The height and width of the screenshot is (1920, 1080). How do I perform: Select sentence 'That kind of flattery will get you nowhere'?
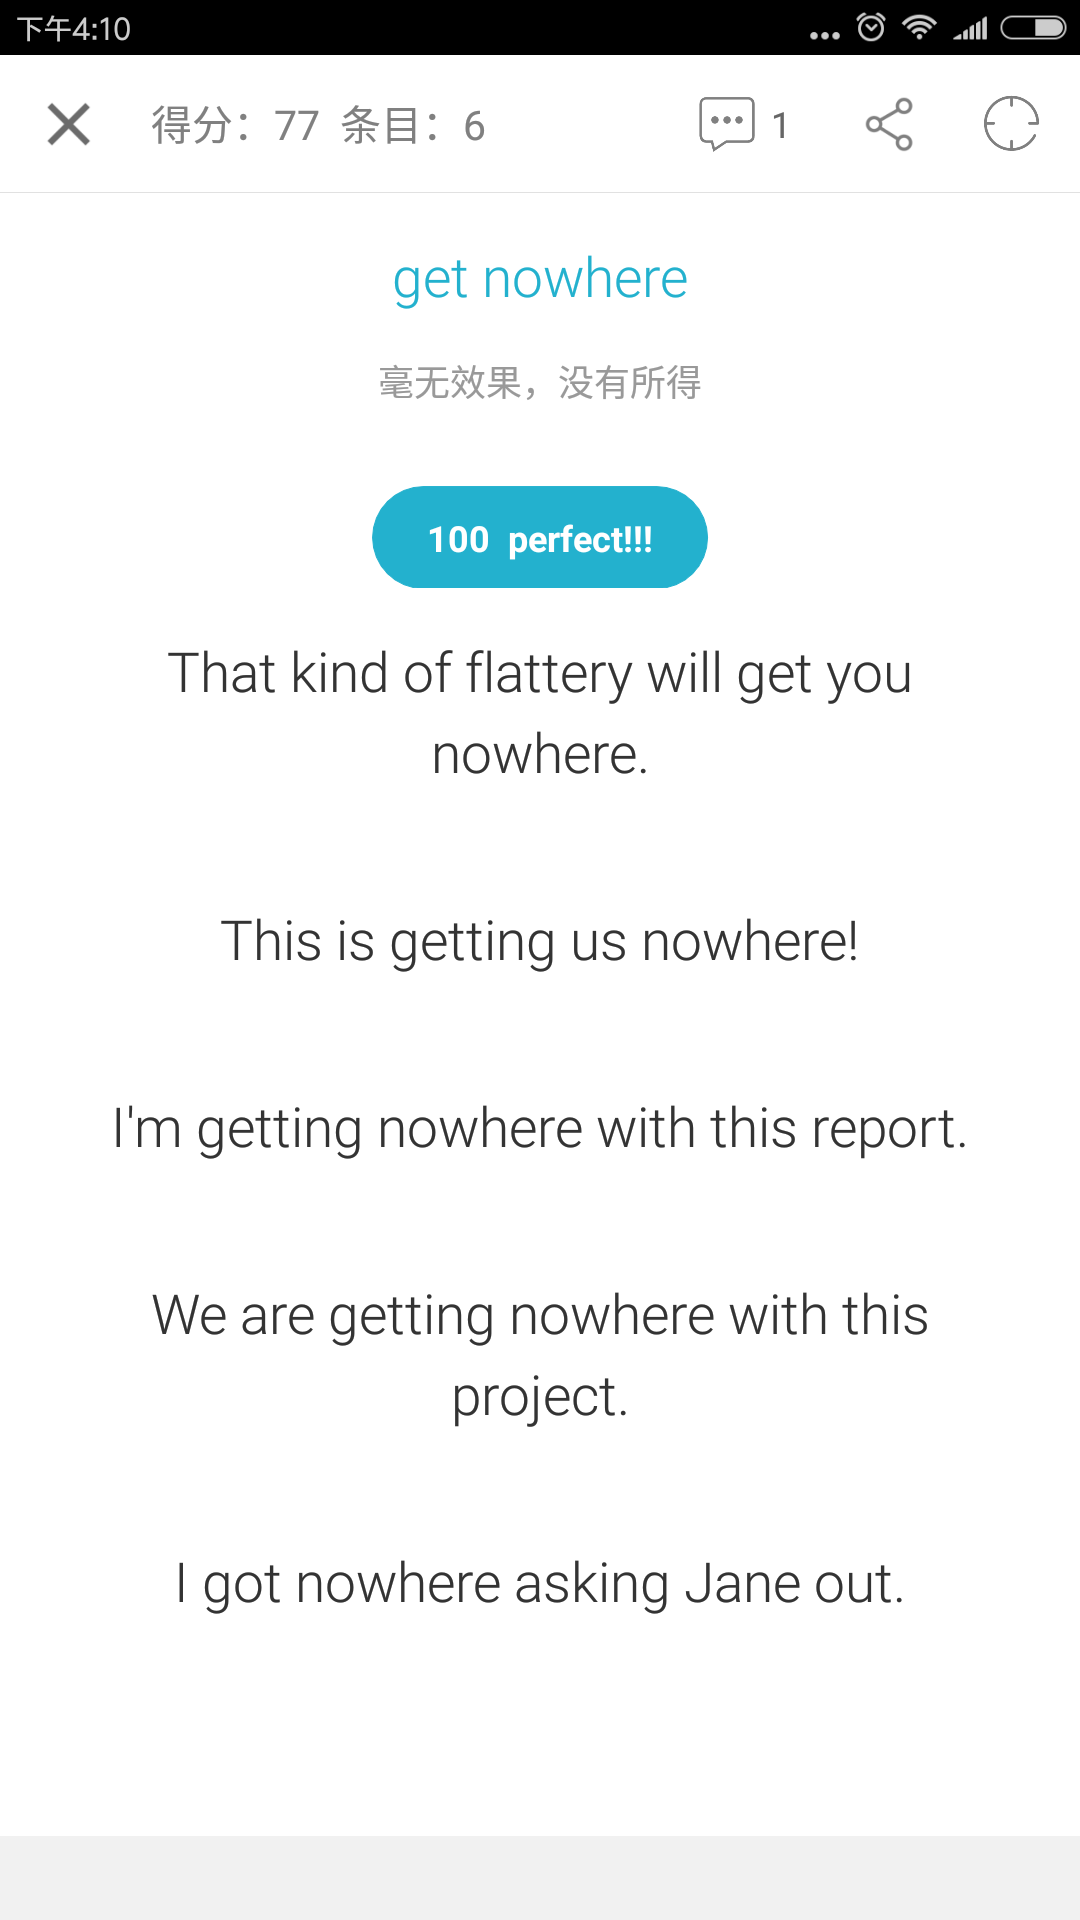coord(540,713)
